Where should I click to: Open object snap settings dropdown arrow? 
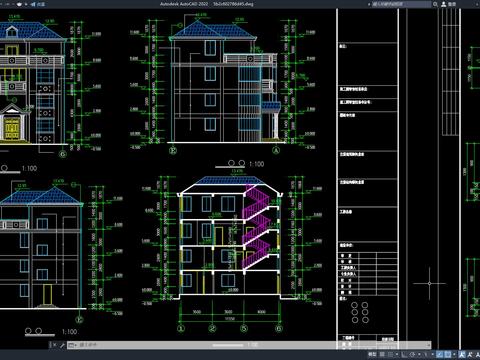tap(454, 354)
